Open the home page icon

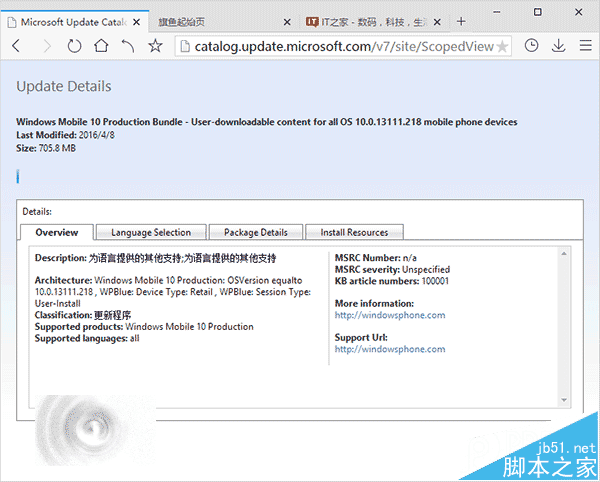pyautogui.click(x=101, y=46)
